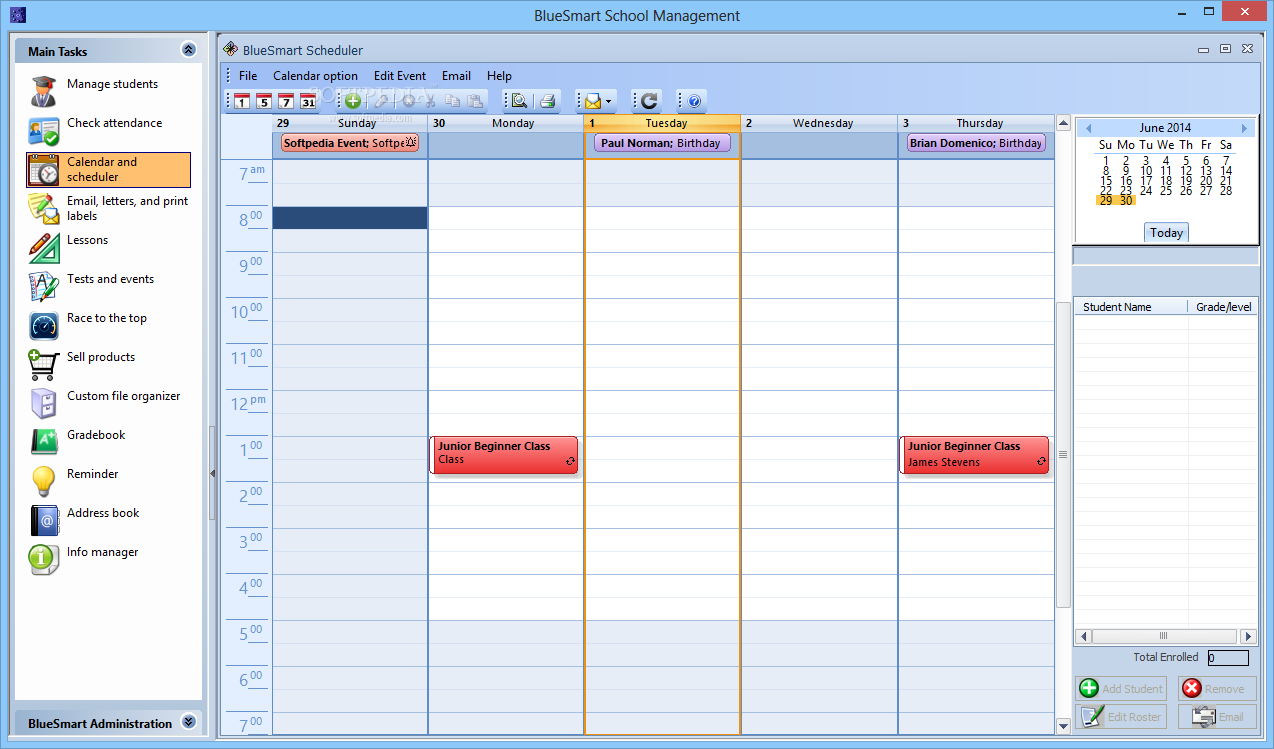Click the cut scissors toolbar icon

click(x=430, y=101)
